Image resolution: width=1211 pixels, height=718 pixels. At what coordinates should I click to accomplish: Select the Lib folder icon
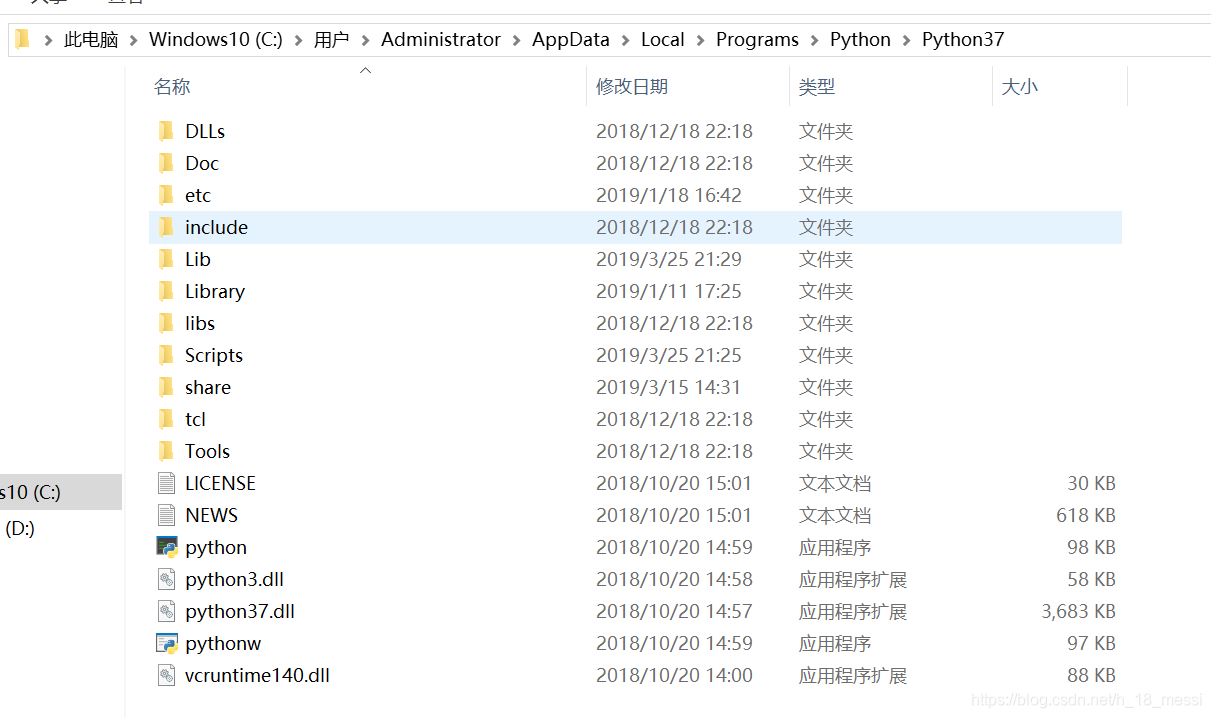click(166, 259)
